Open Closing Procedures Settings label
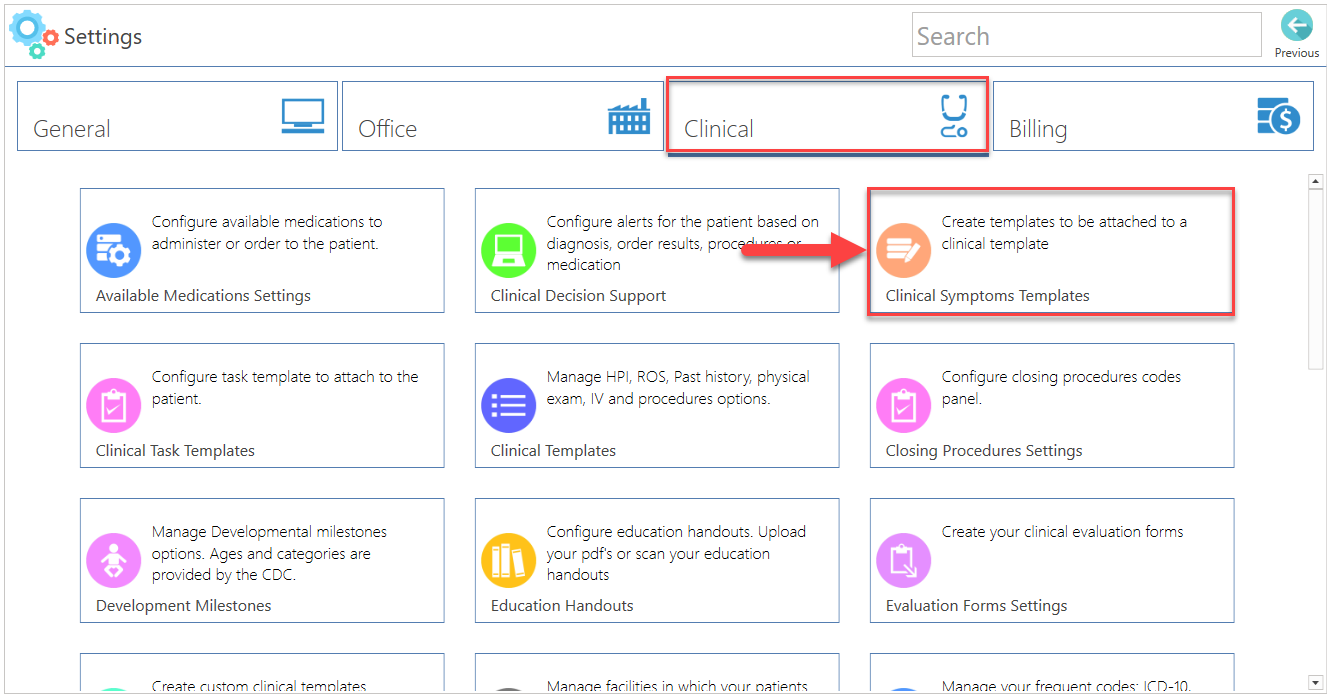1333x695 pixels. click(984, 450)
